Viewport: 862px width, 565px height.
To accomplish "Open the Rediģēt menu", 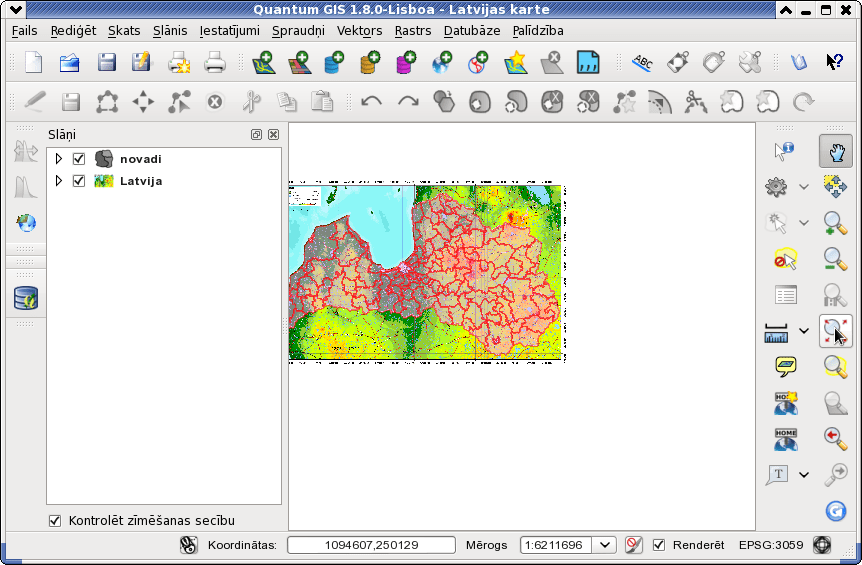I will tap(73, 31).
